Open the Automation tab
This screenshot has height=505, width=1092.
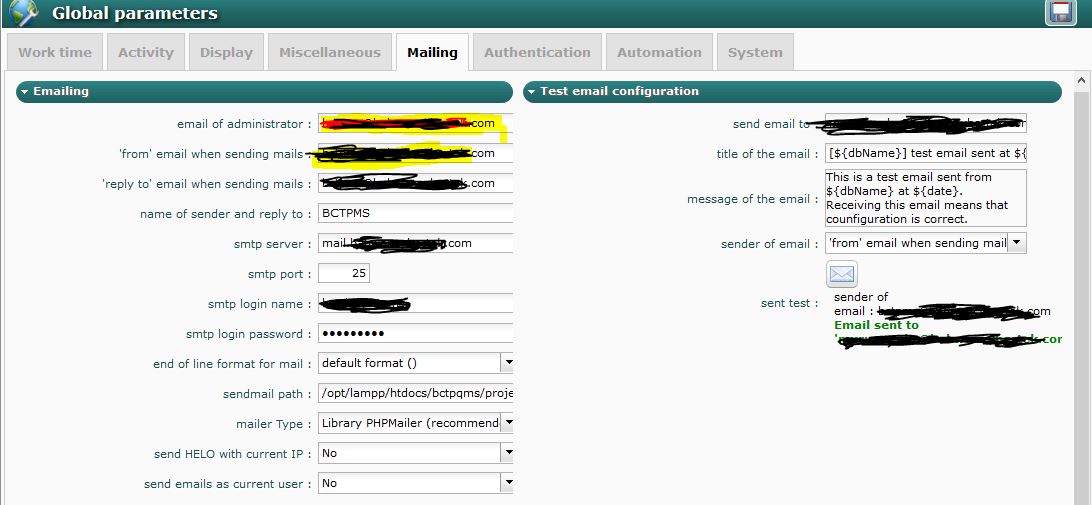pos(659,52)
